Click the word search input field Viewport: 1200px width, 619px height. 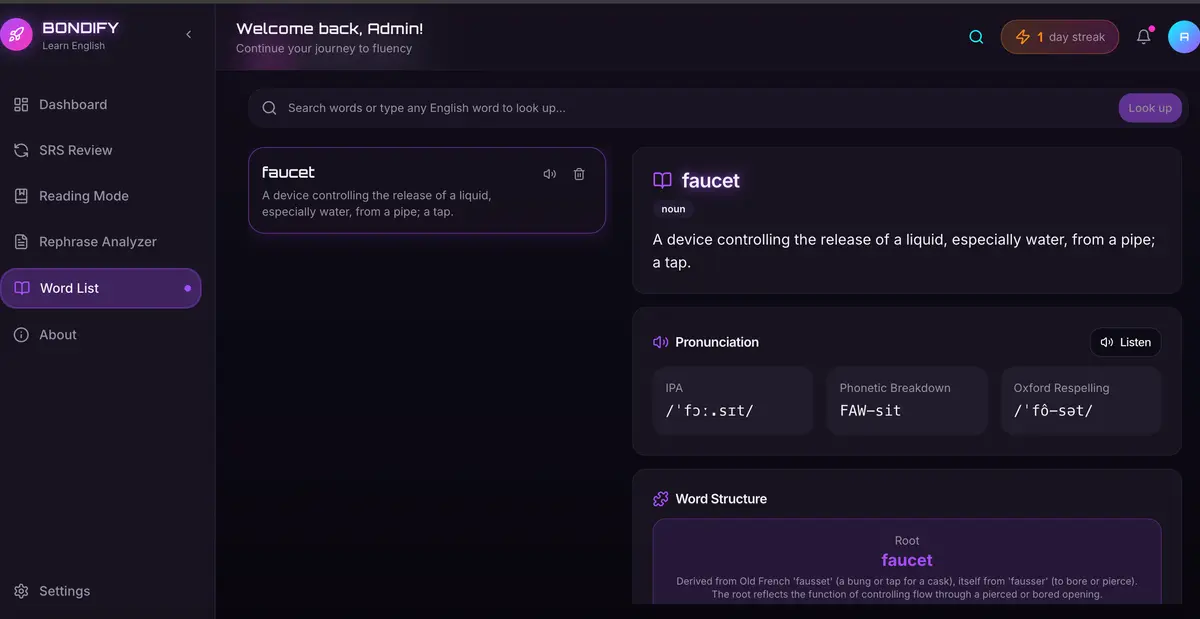(x=690, y=108)
